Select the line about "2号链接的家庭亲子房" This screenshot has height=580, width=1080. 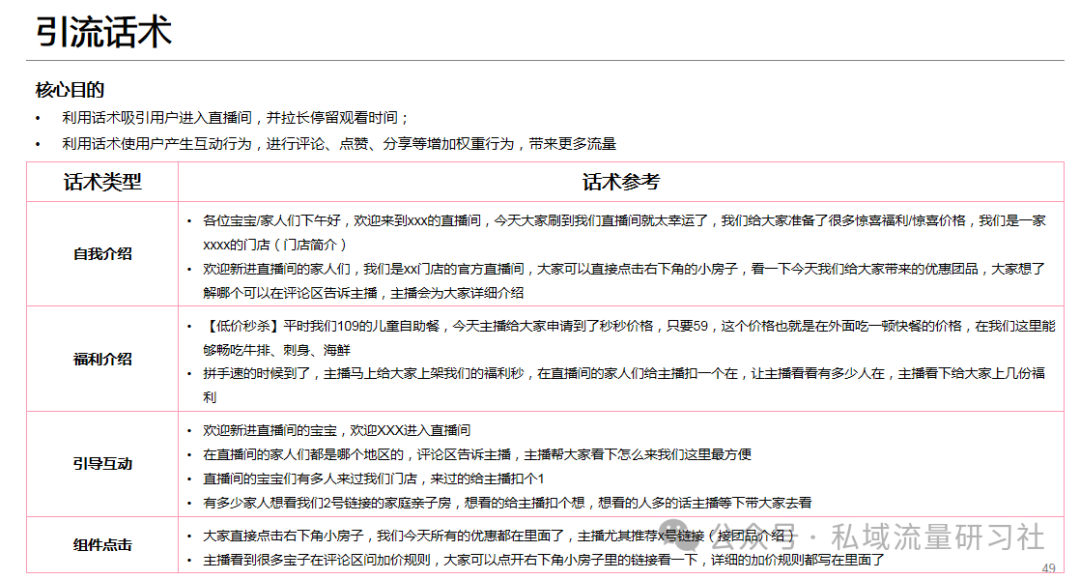pos(507,503)
